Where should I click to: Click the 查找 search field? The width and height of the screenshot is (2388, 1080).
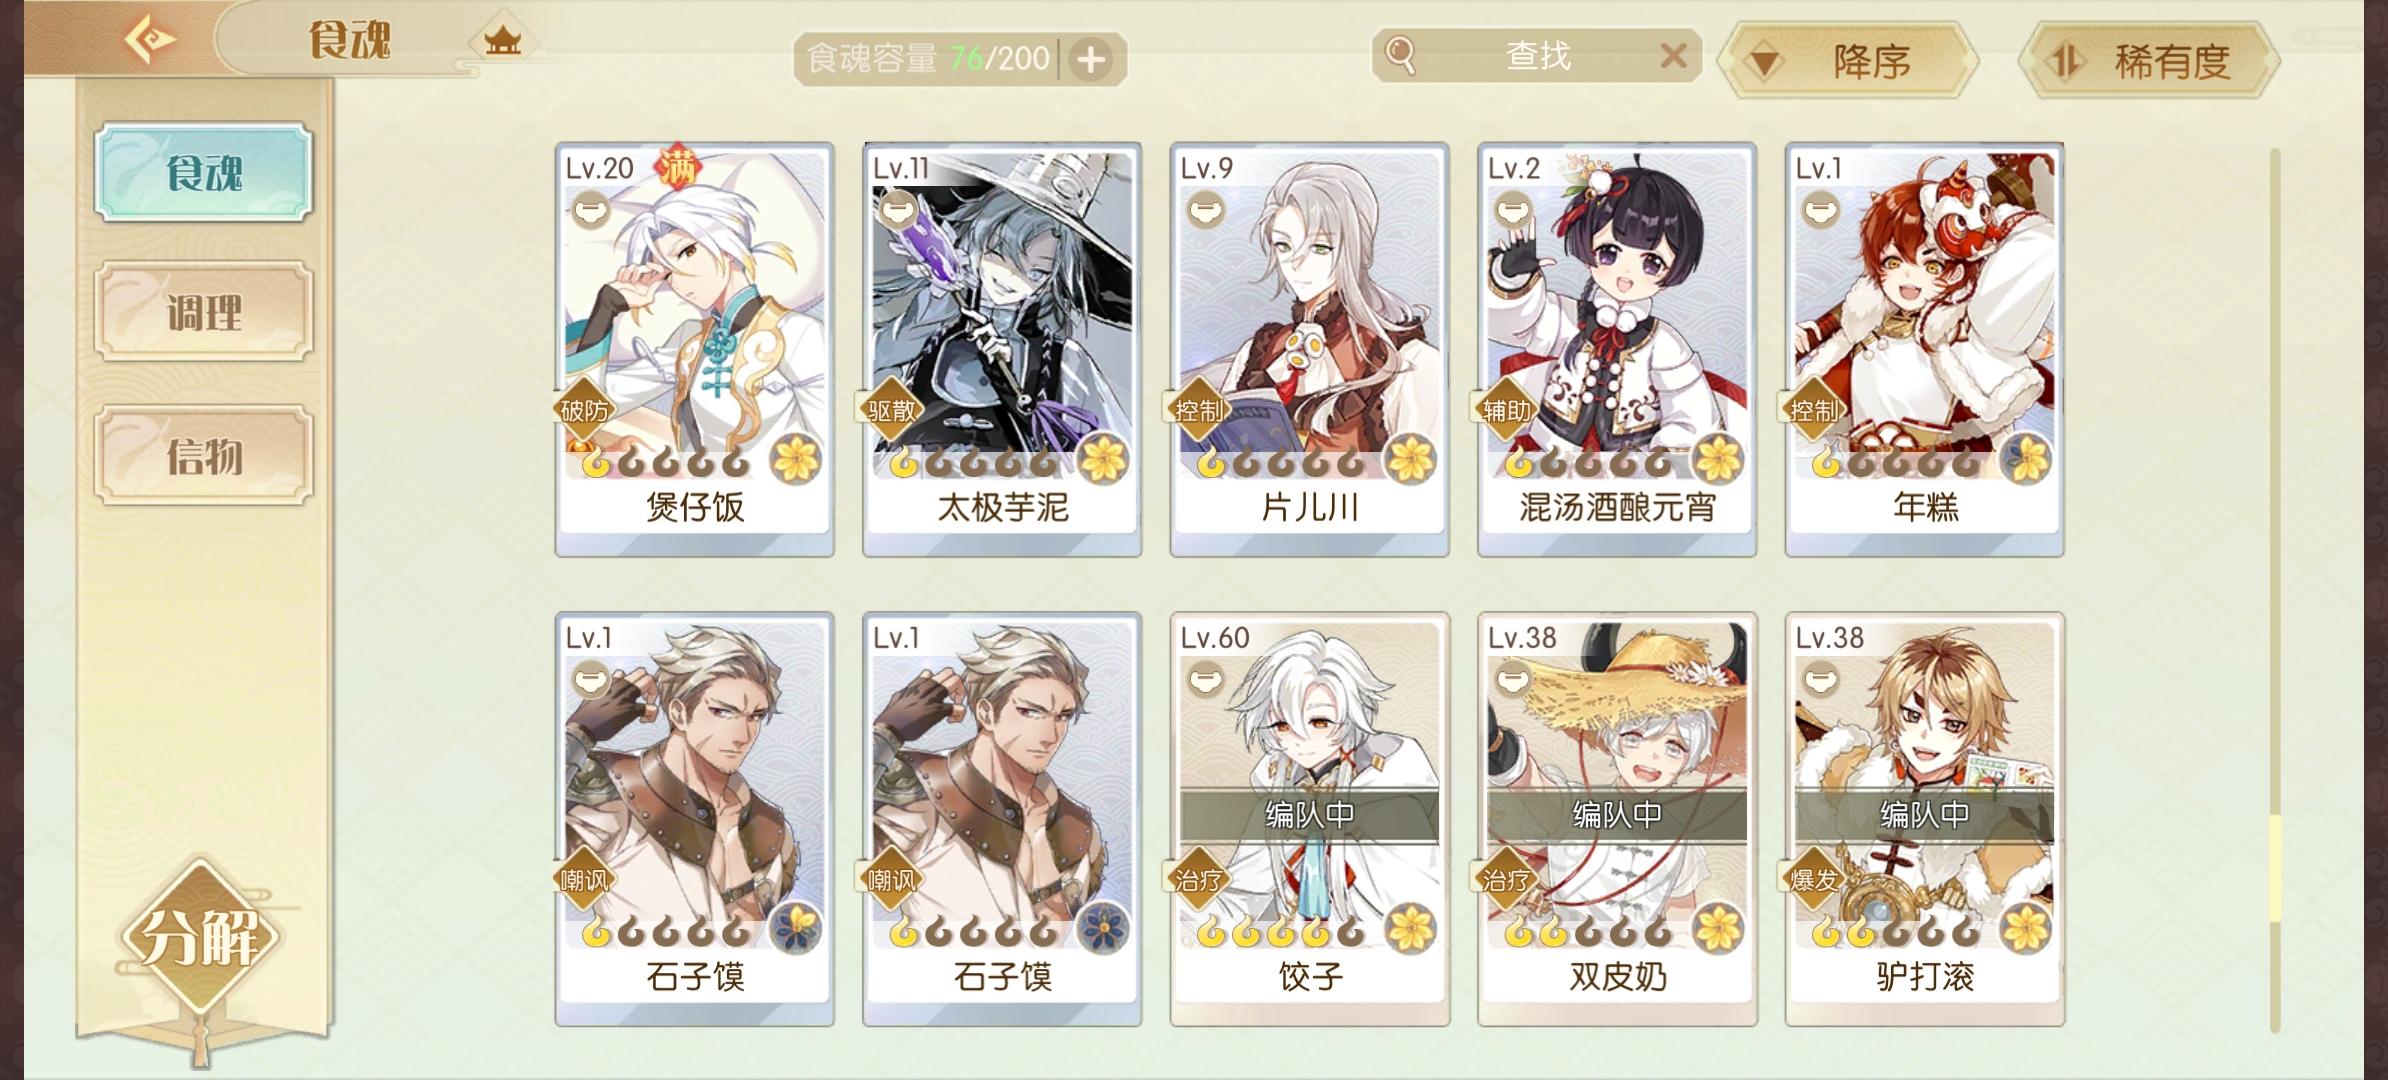pos(1536,56)
